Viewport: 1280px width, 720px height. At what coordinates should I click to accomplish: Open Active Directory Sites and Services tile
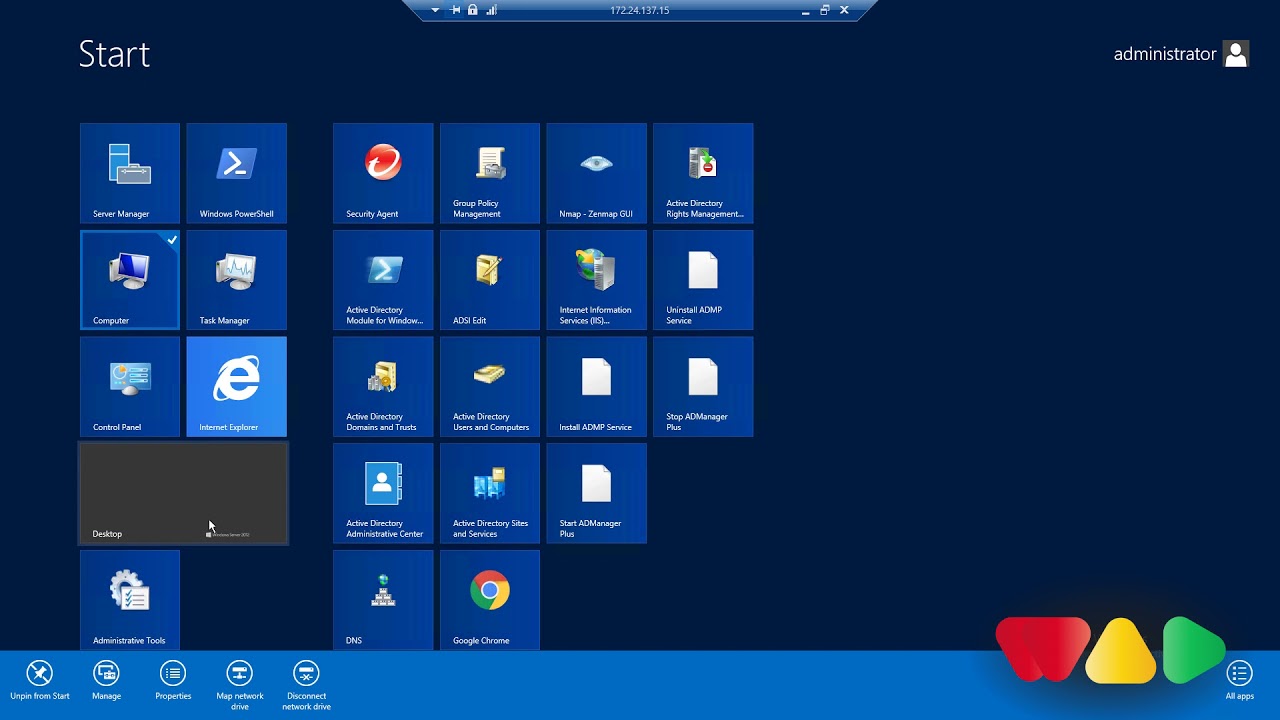pos(490,493)
